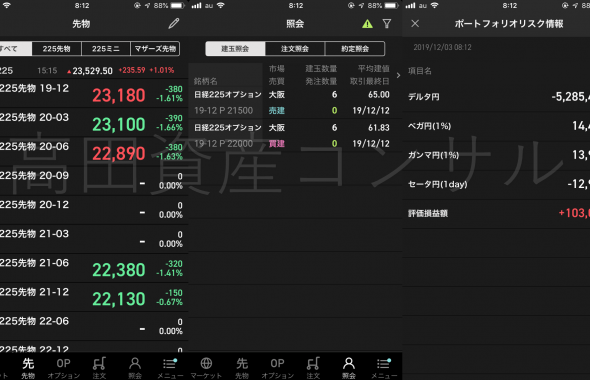Viewport: 590px width, 380px height.
Task: Select the ベガ円(1%) row
Action: (x=496, y=126)
